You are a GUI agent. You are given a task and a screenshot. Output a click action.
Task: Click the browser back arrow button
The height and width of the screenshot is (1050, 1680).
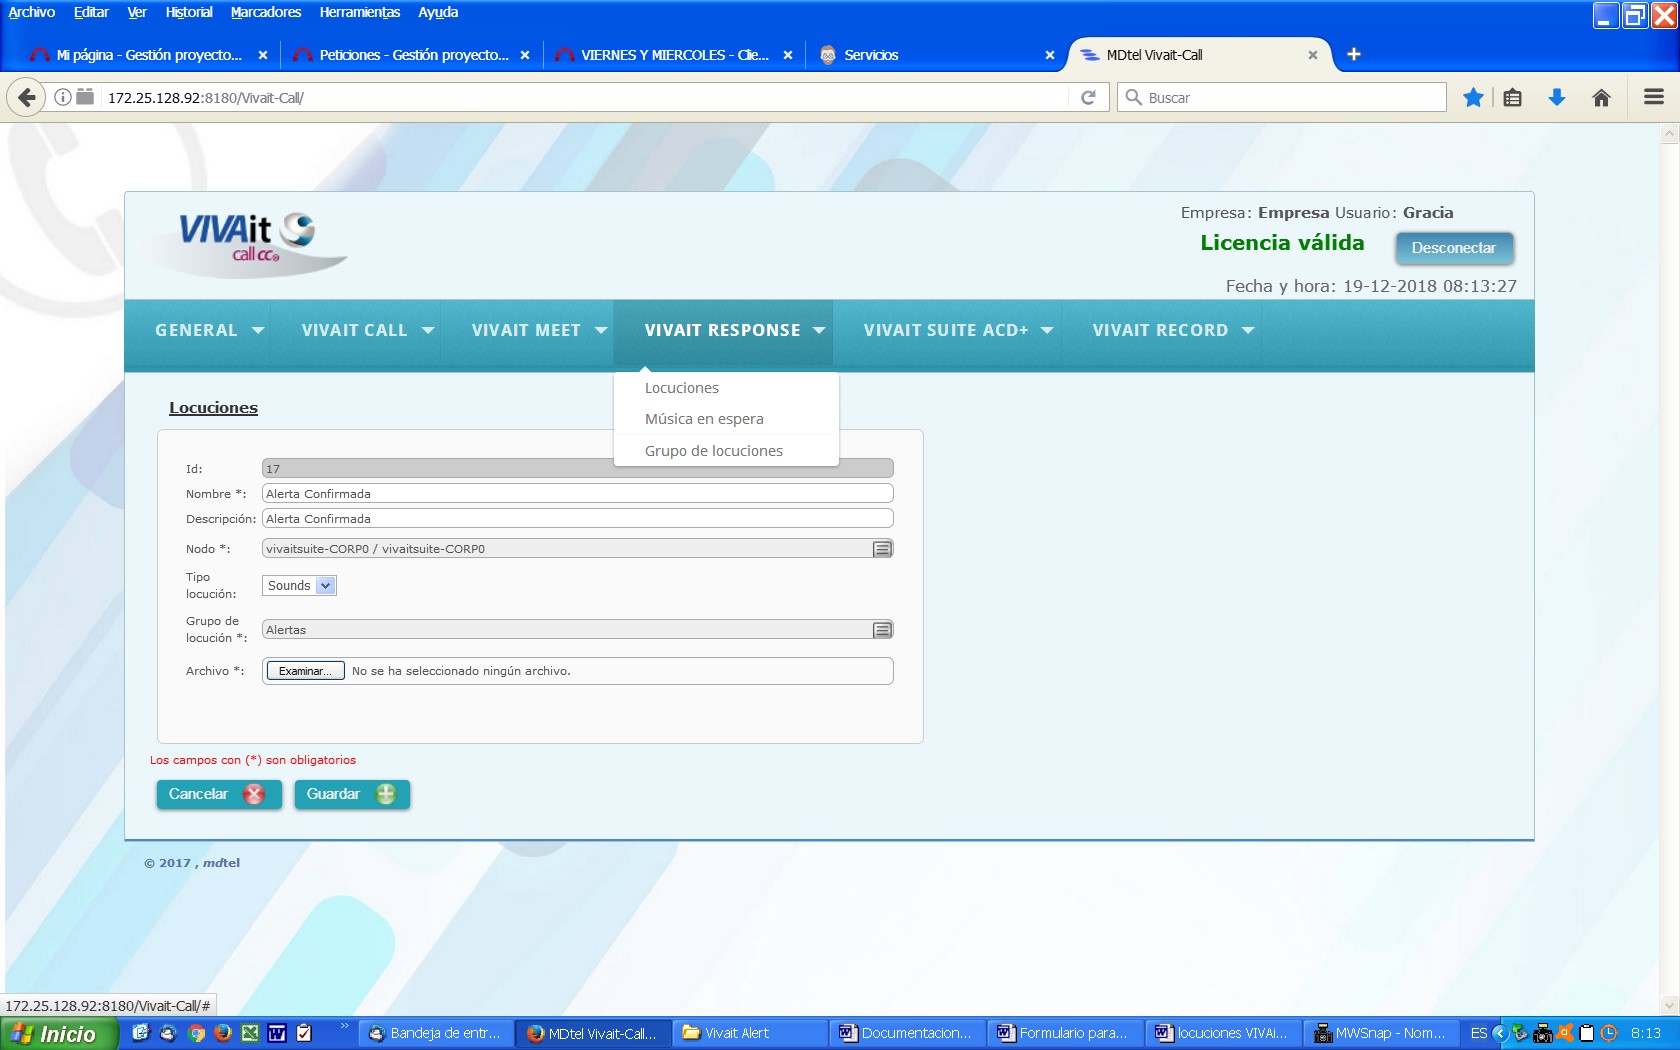27,97
